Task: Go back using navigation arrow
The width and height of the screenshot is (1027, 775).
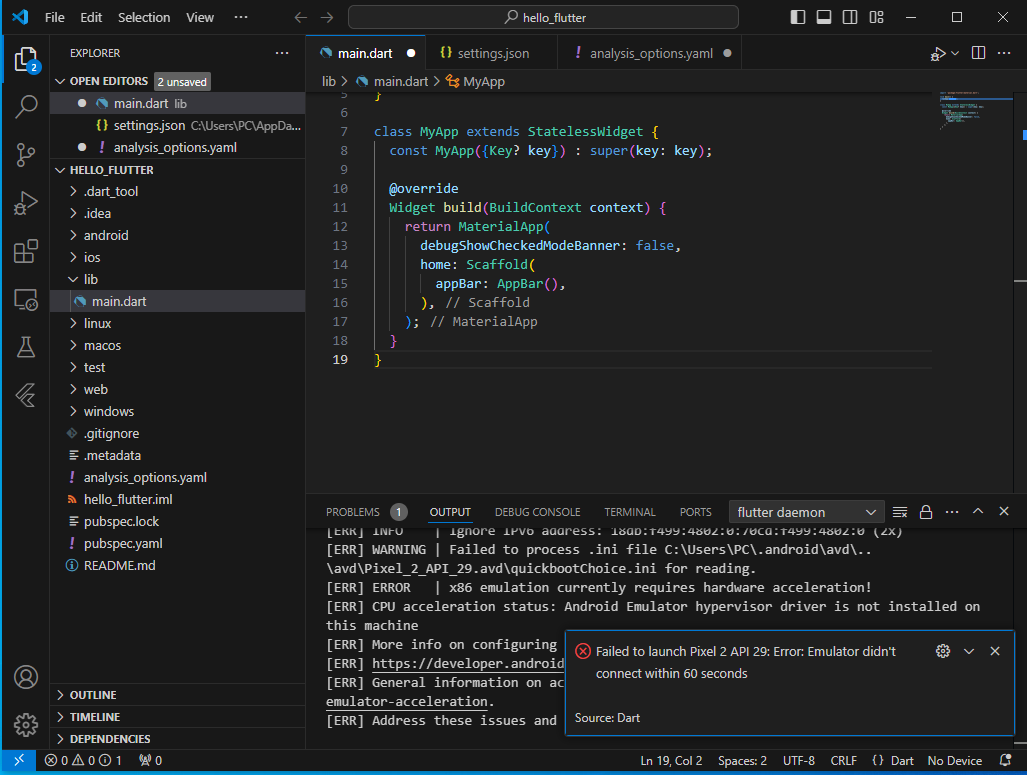Action: 301,18
